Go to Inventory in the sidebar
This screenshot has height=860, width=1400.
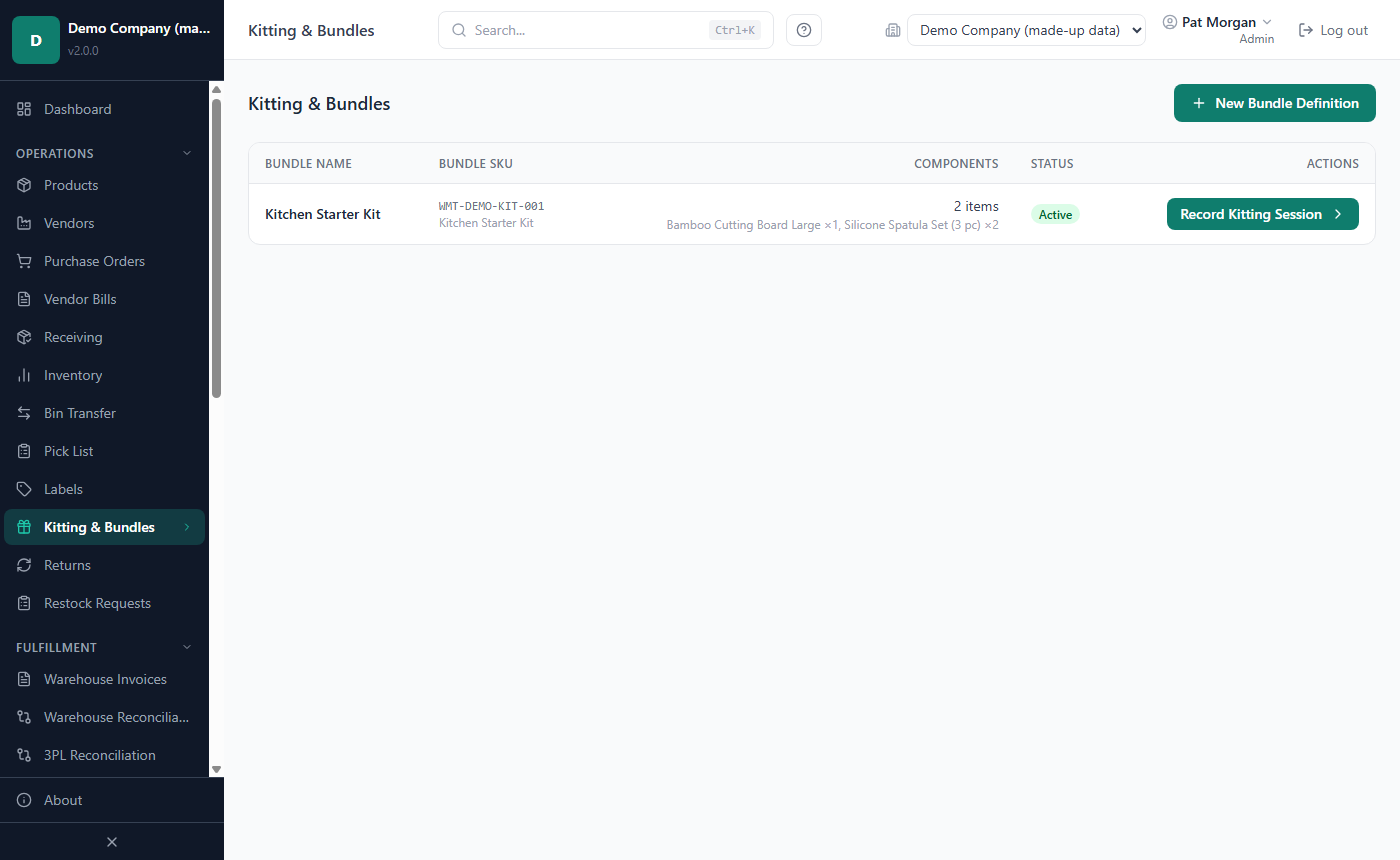click(x=104, y=375)
